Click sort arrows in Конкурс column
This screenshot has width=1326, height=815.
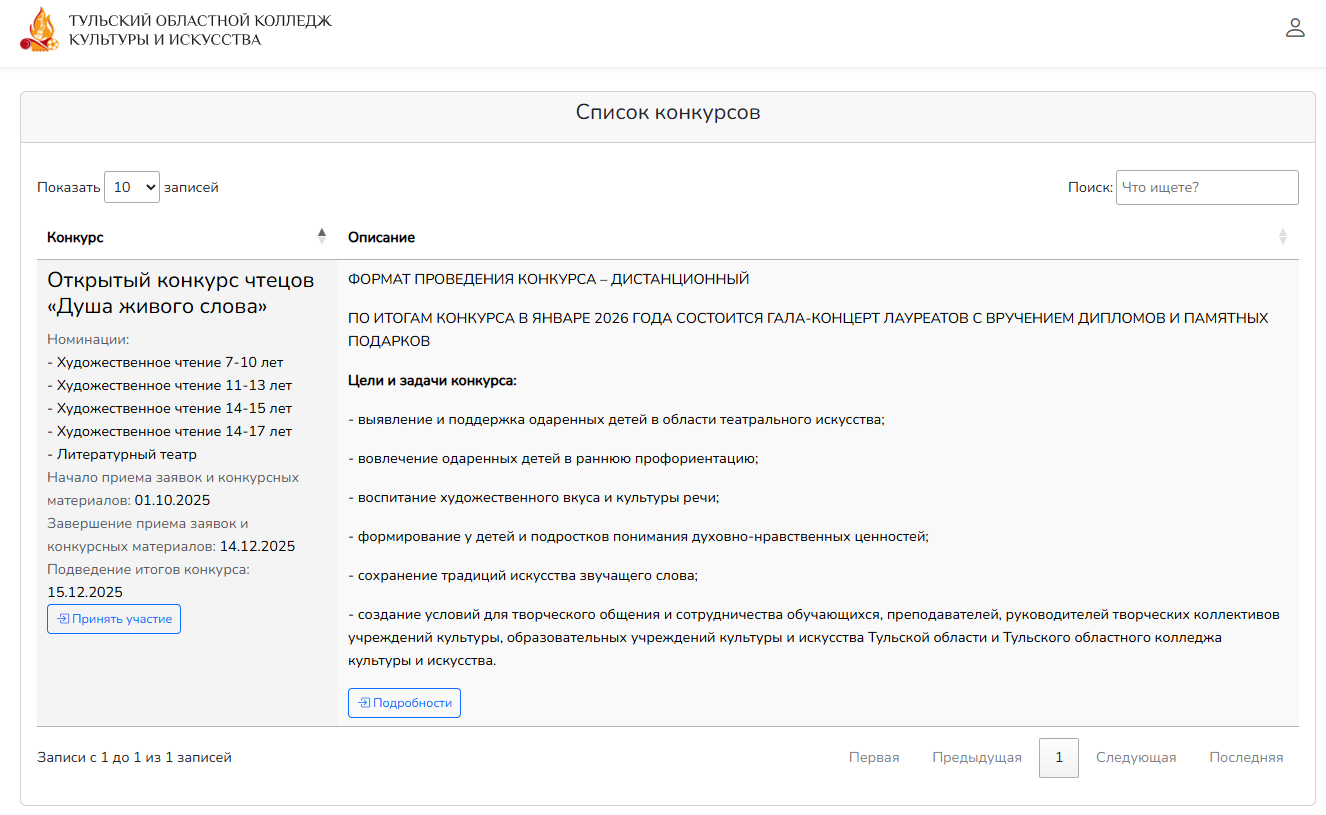(321, 236)
